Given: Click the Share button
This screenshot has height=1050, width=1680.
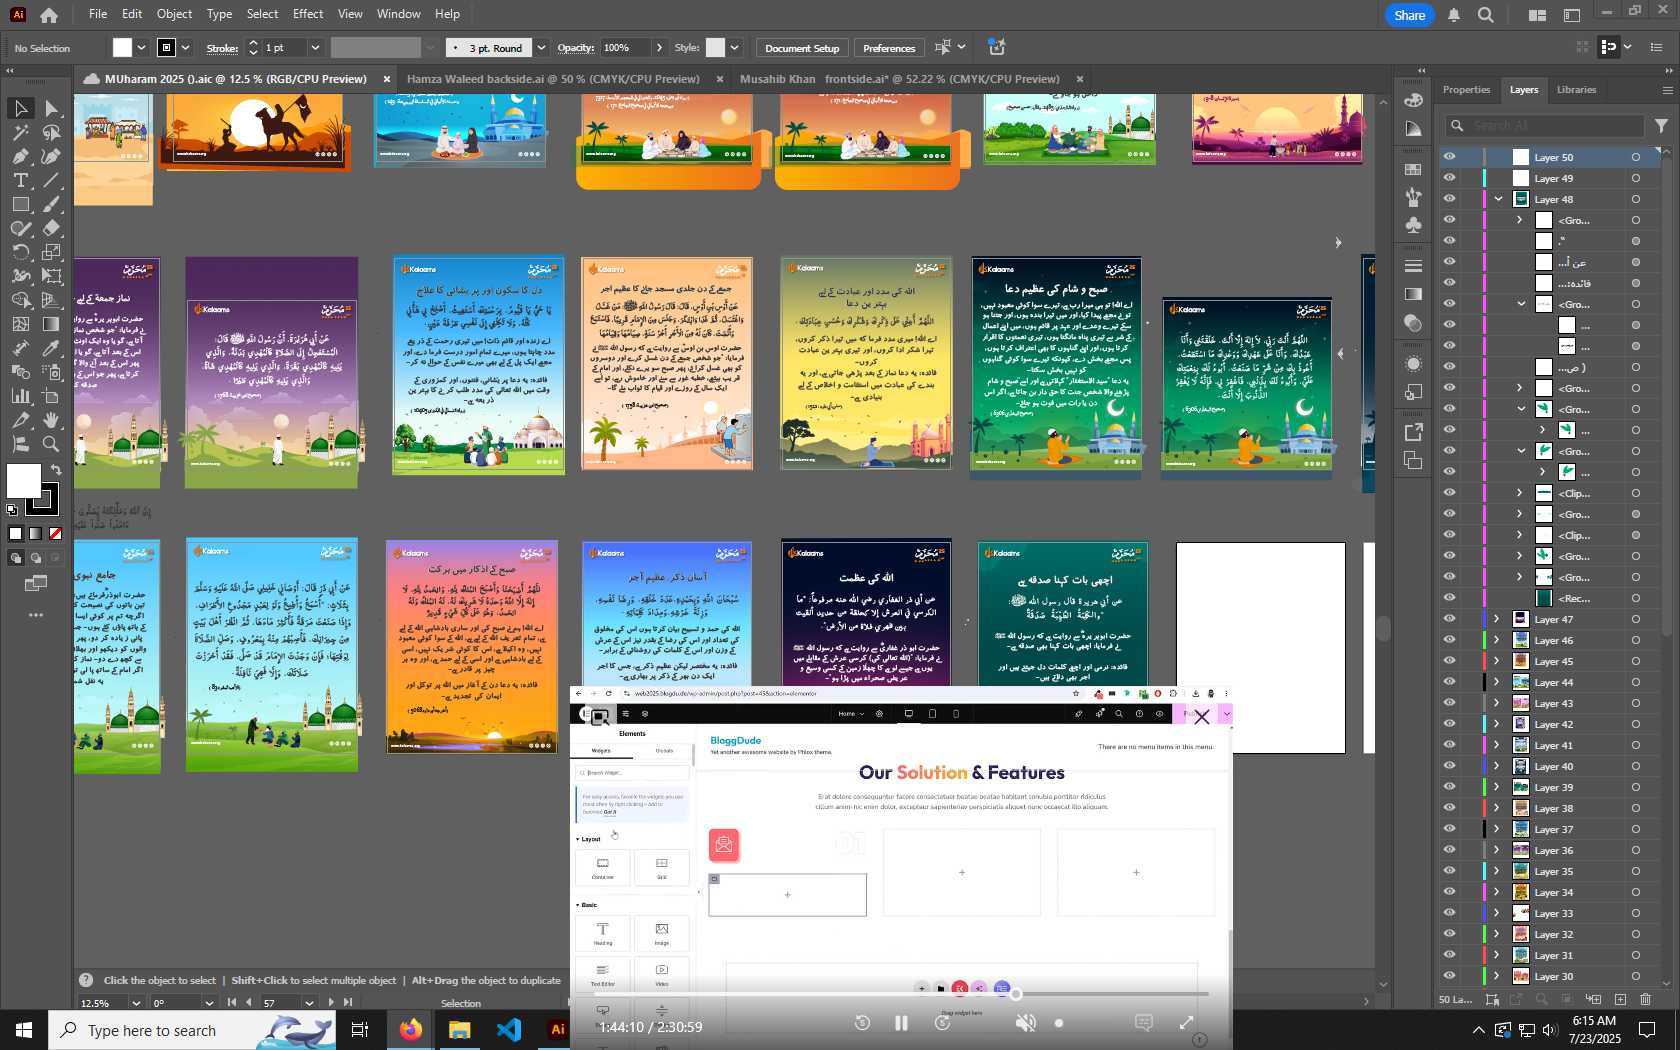Looking at the screenshot, I should [x=1409, y=15].
